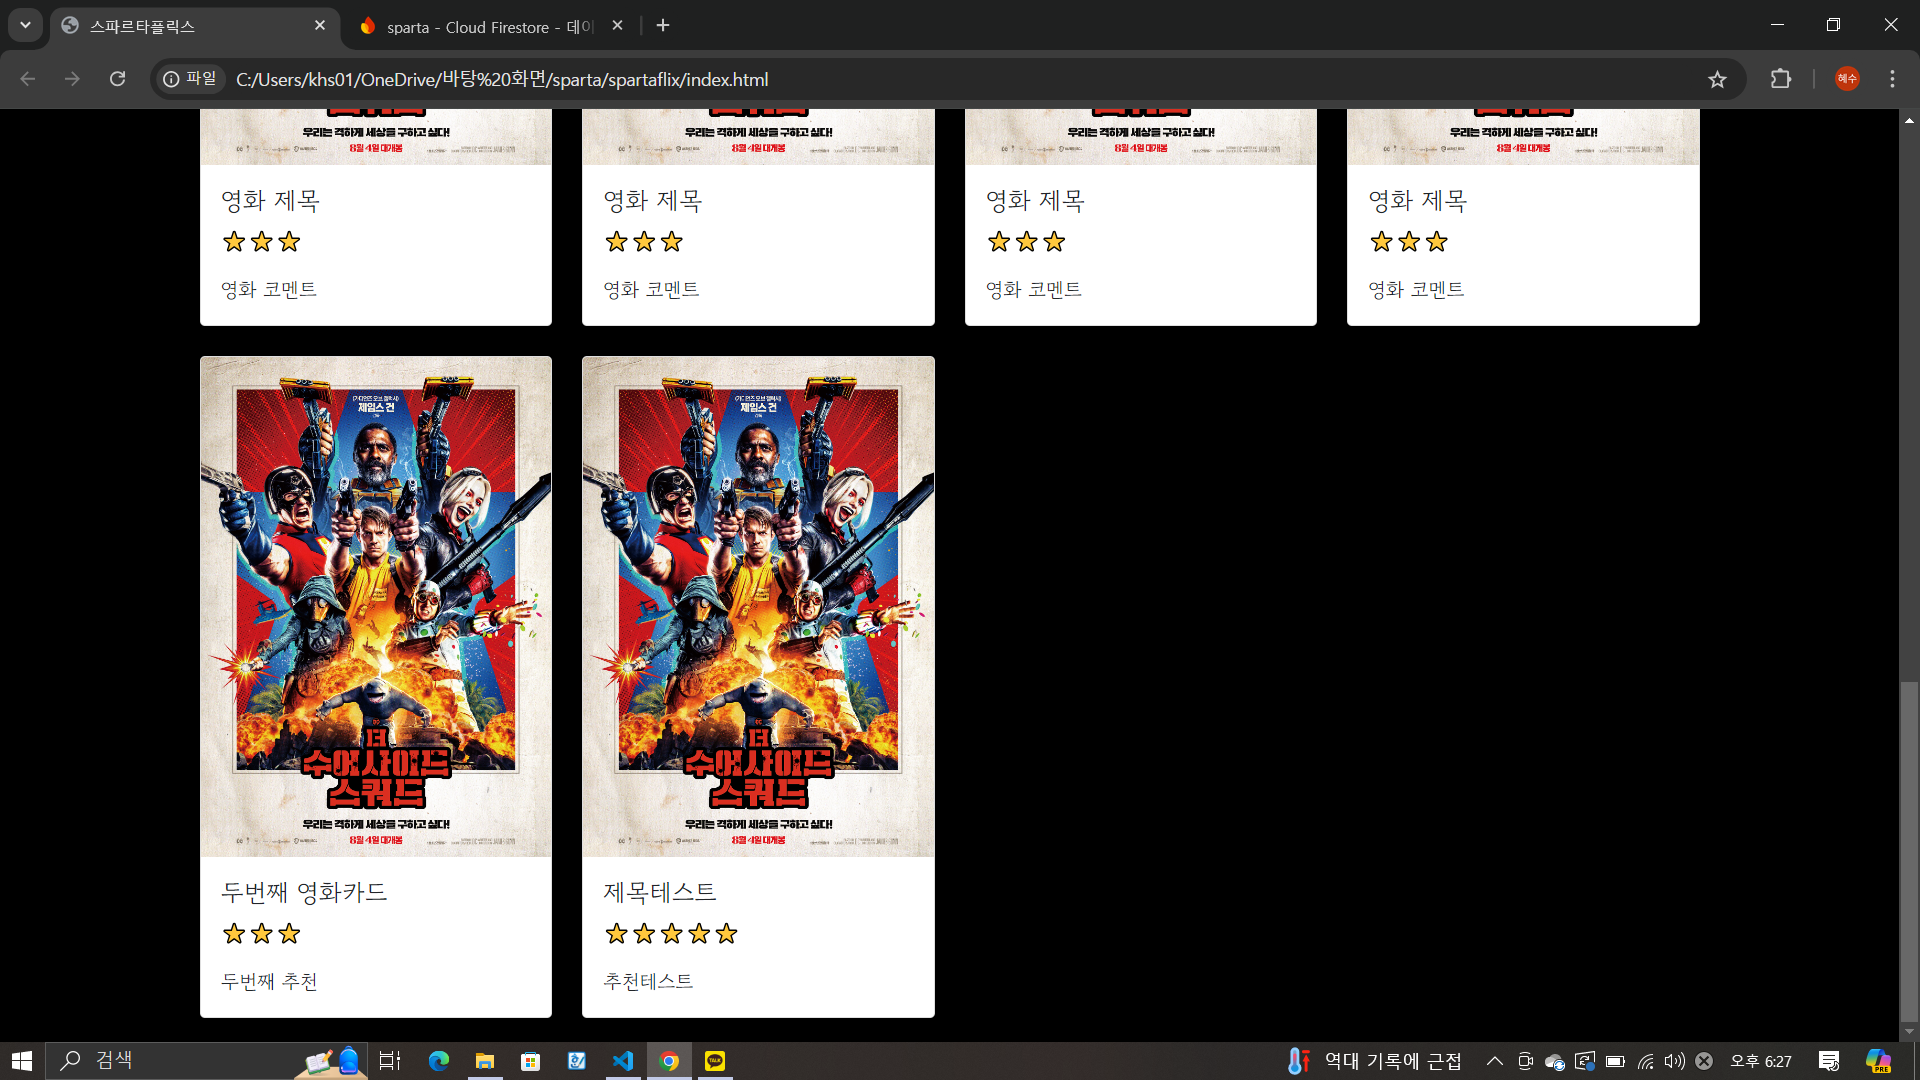Open Microsoft Store from the taskbar

click(531, 1061)
